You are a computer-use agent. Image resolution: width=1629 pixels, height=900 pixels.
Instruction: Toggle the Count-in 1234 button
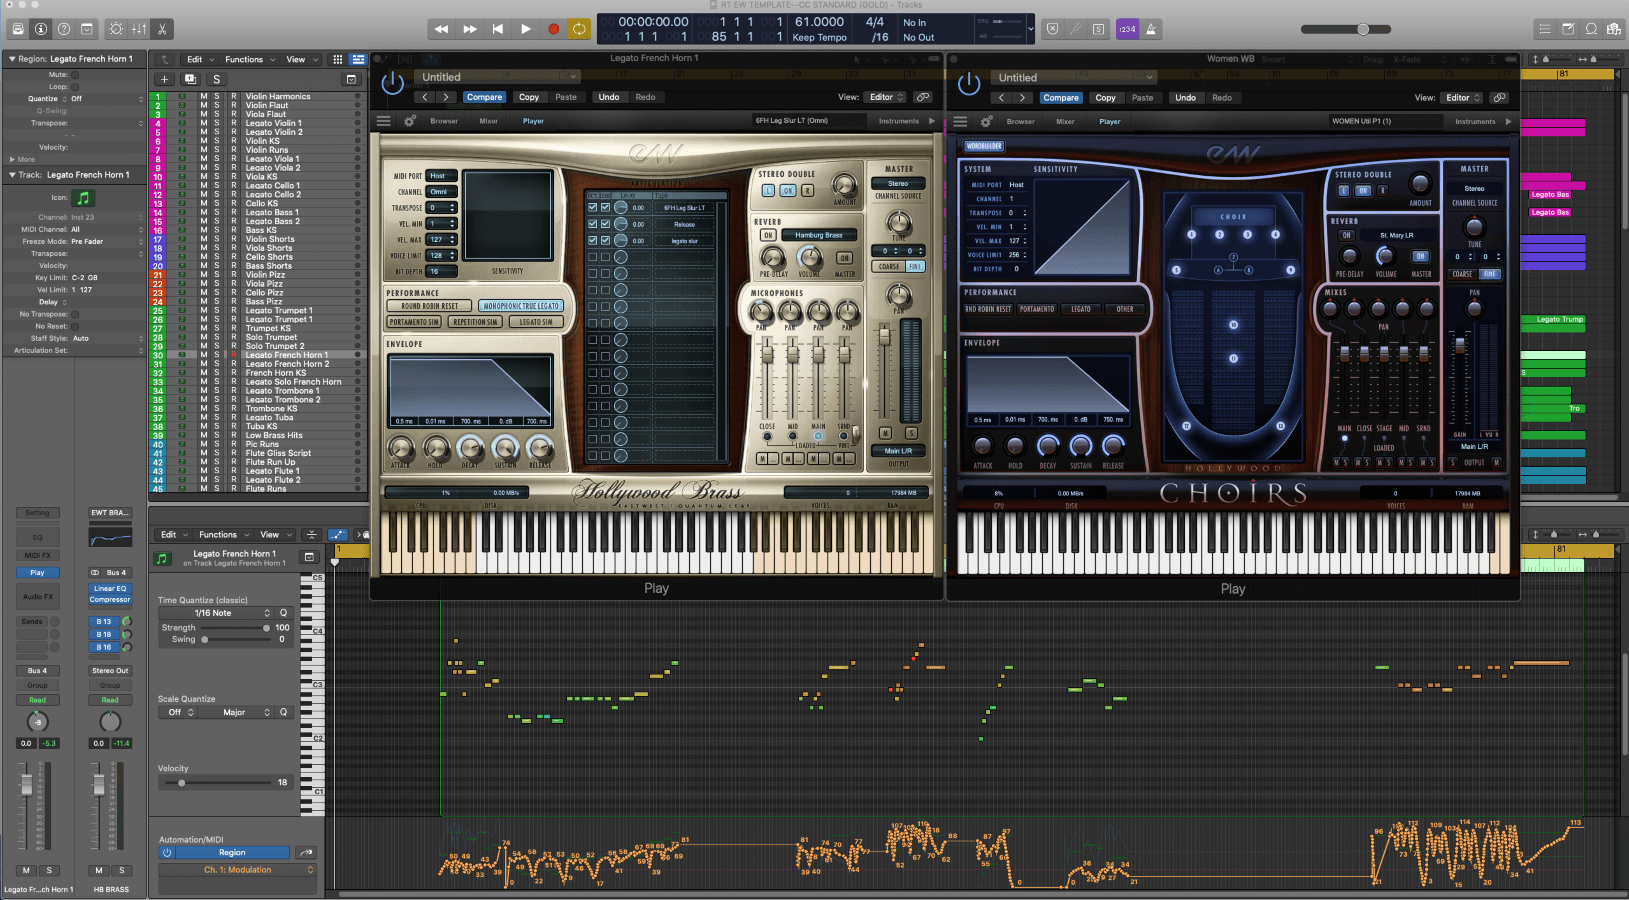1127,29
